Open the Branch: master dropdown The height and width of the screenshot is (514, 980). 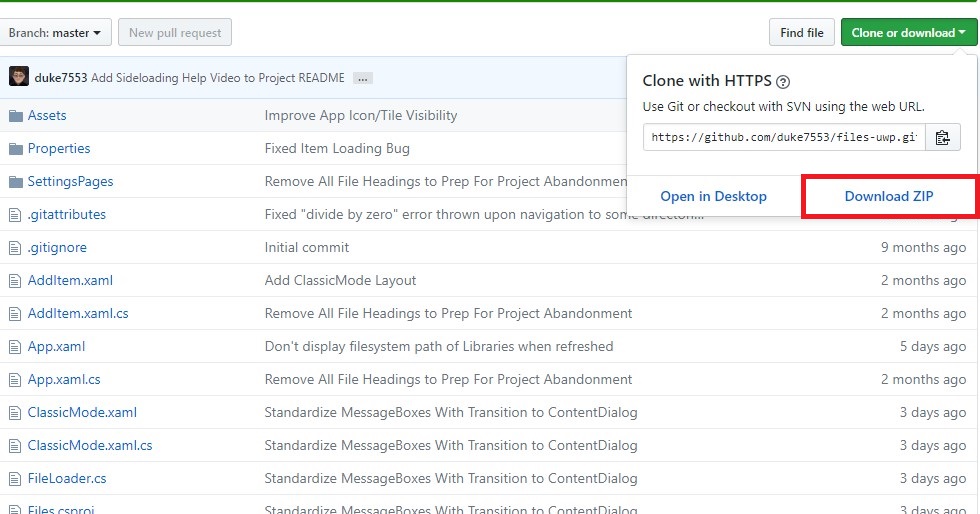55,33
